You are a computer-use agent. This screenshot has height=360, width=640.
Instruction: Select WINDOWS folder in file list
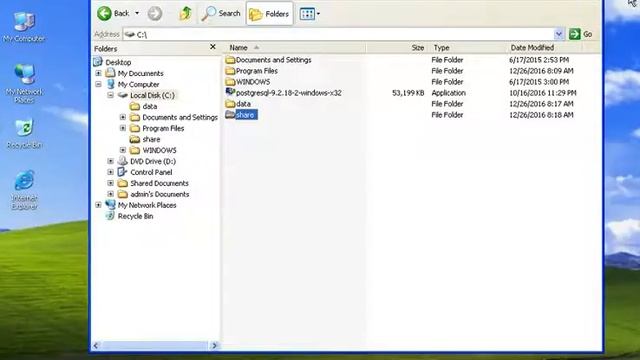pos(248,82)
